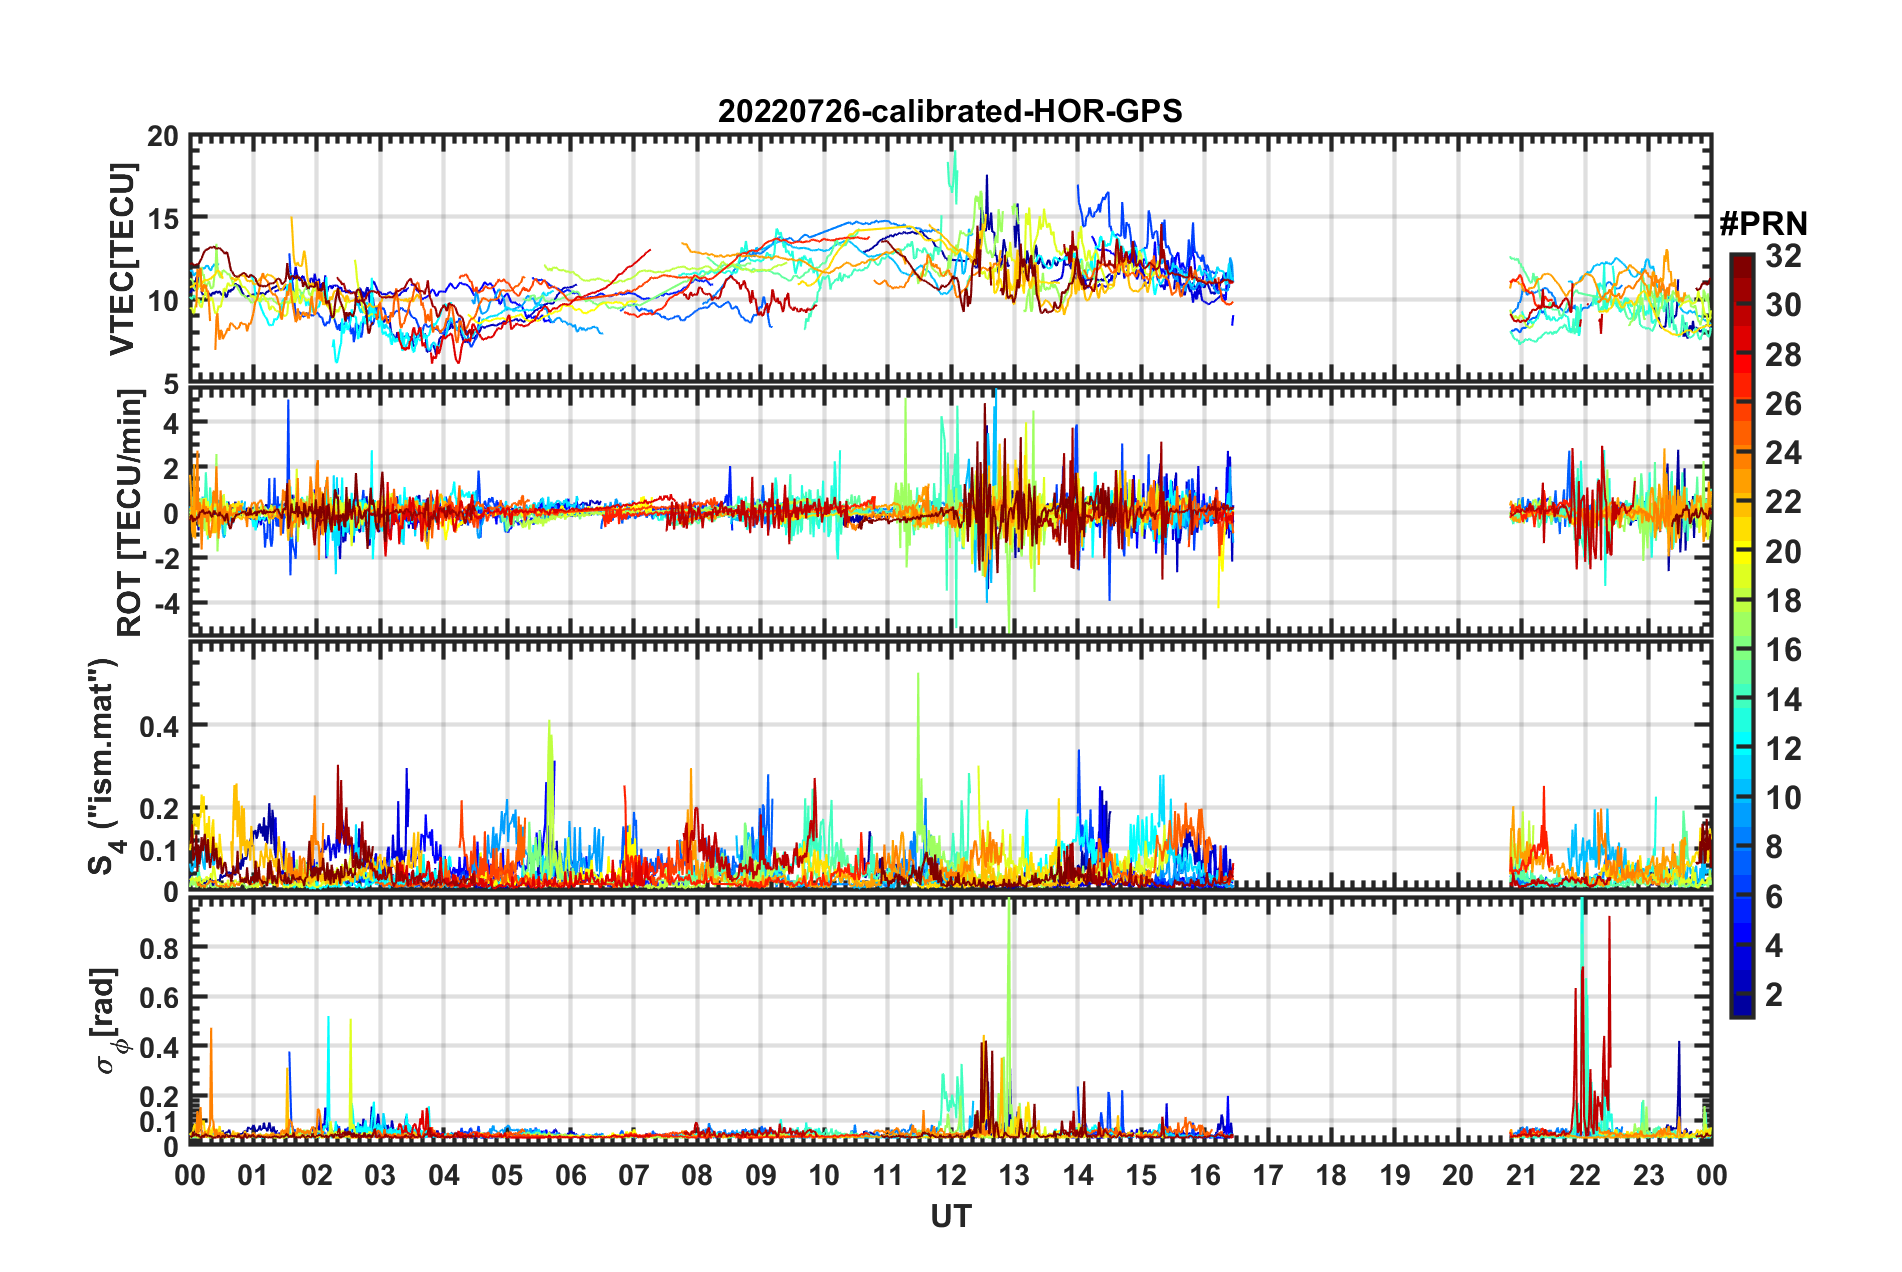This screenshot has width=1902, height=1272.
Task: Click x-axis hour tick 03
Action: 380,1175
